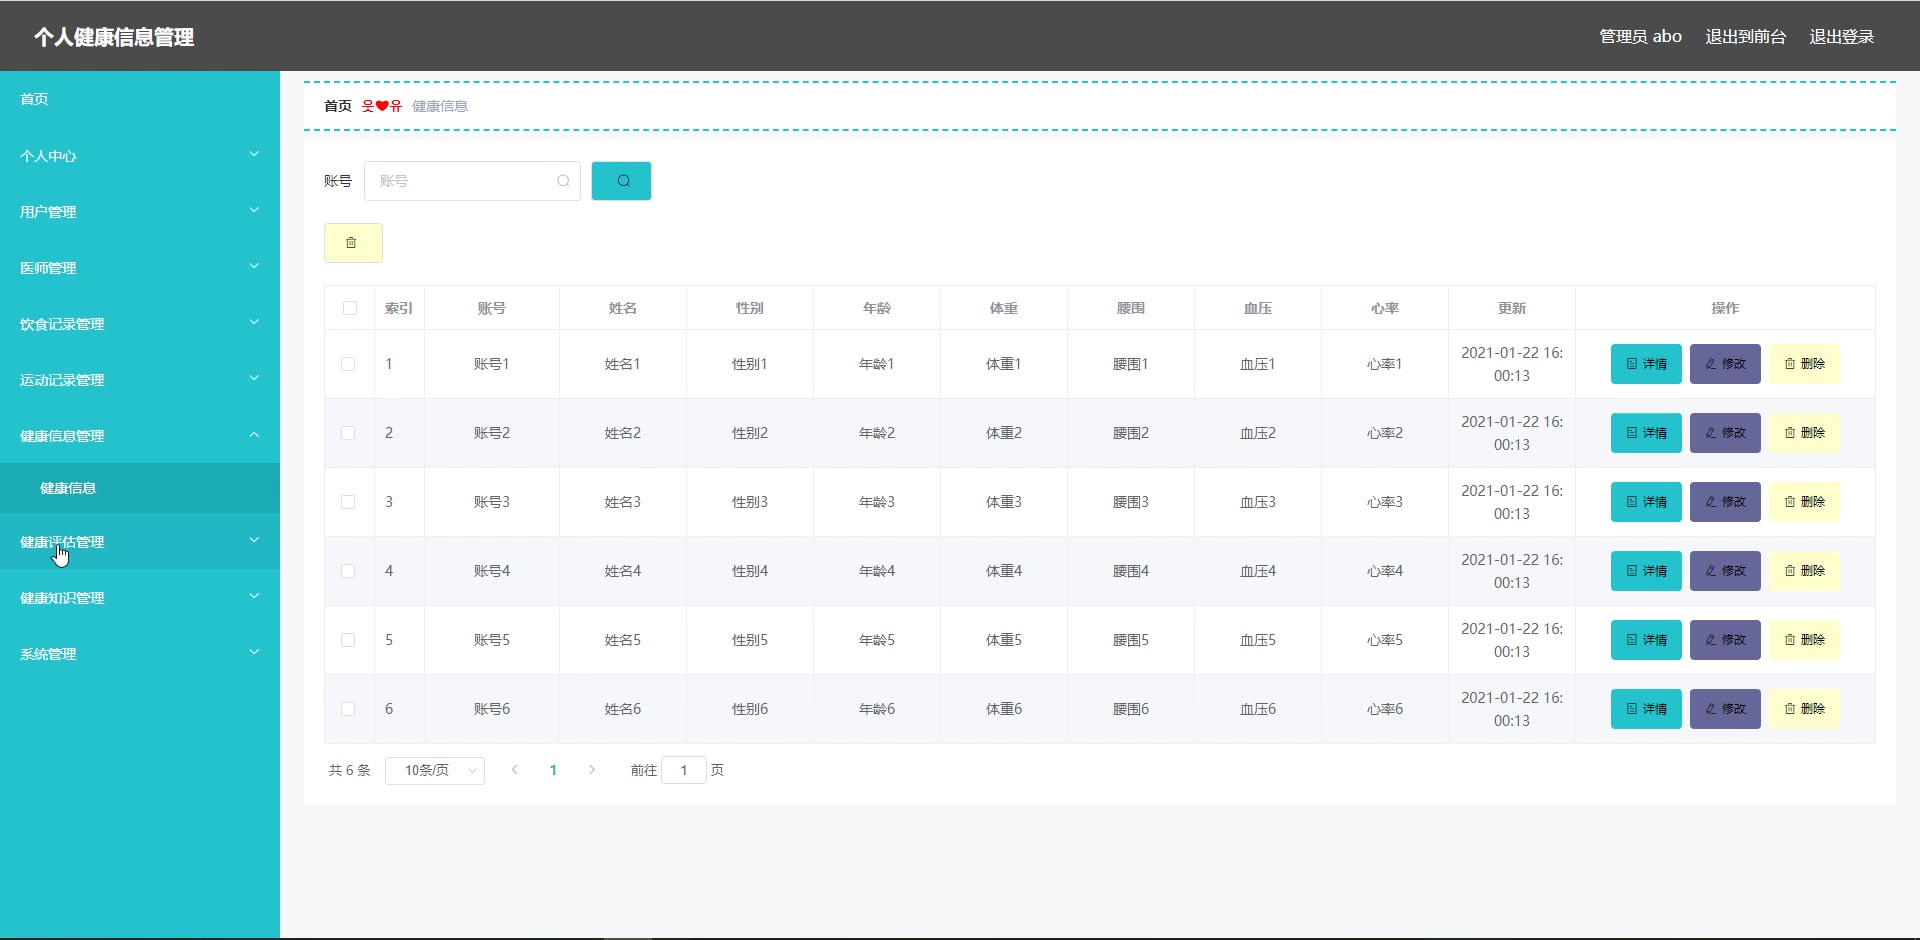Expand 饮食记录管理 sidebar menu
This screenshot has height=940, width=1920.
(140, 323)
